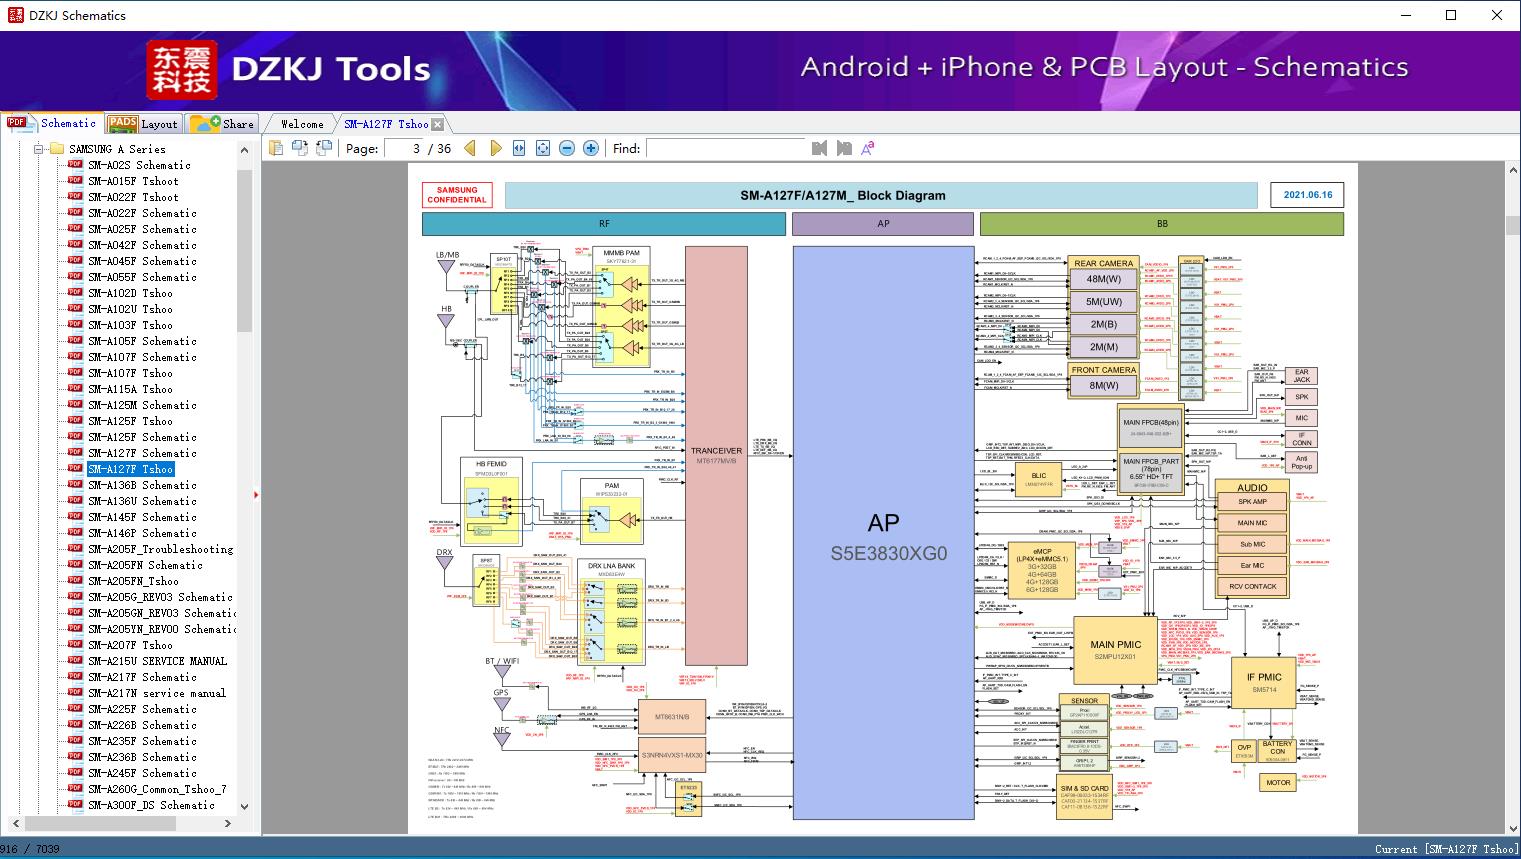Click the PDF icon beside SM-A226B Schematic

pyautogui.click(x=75, y=725)
